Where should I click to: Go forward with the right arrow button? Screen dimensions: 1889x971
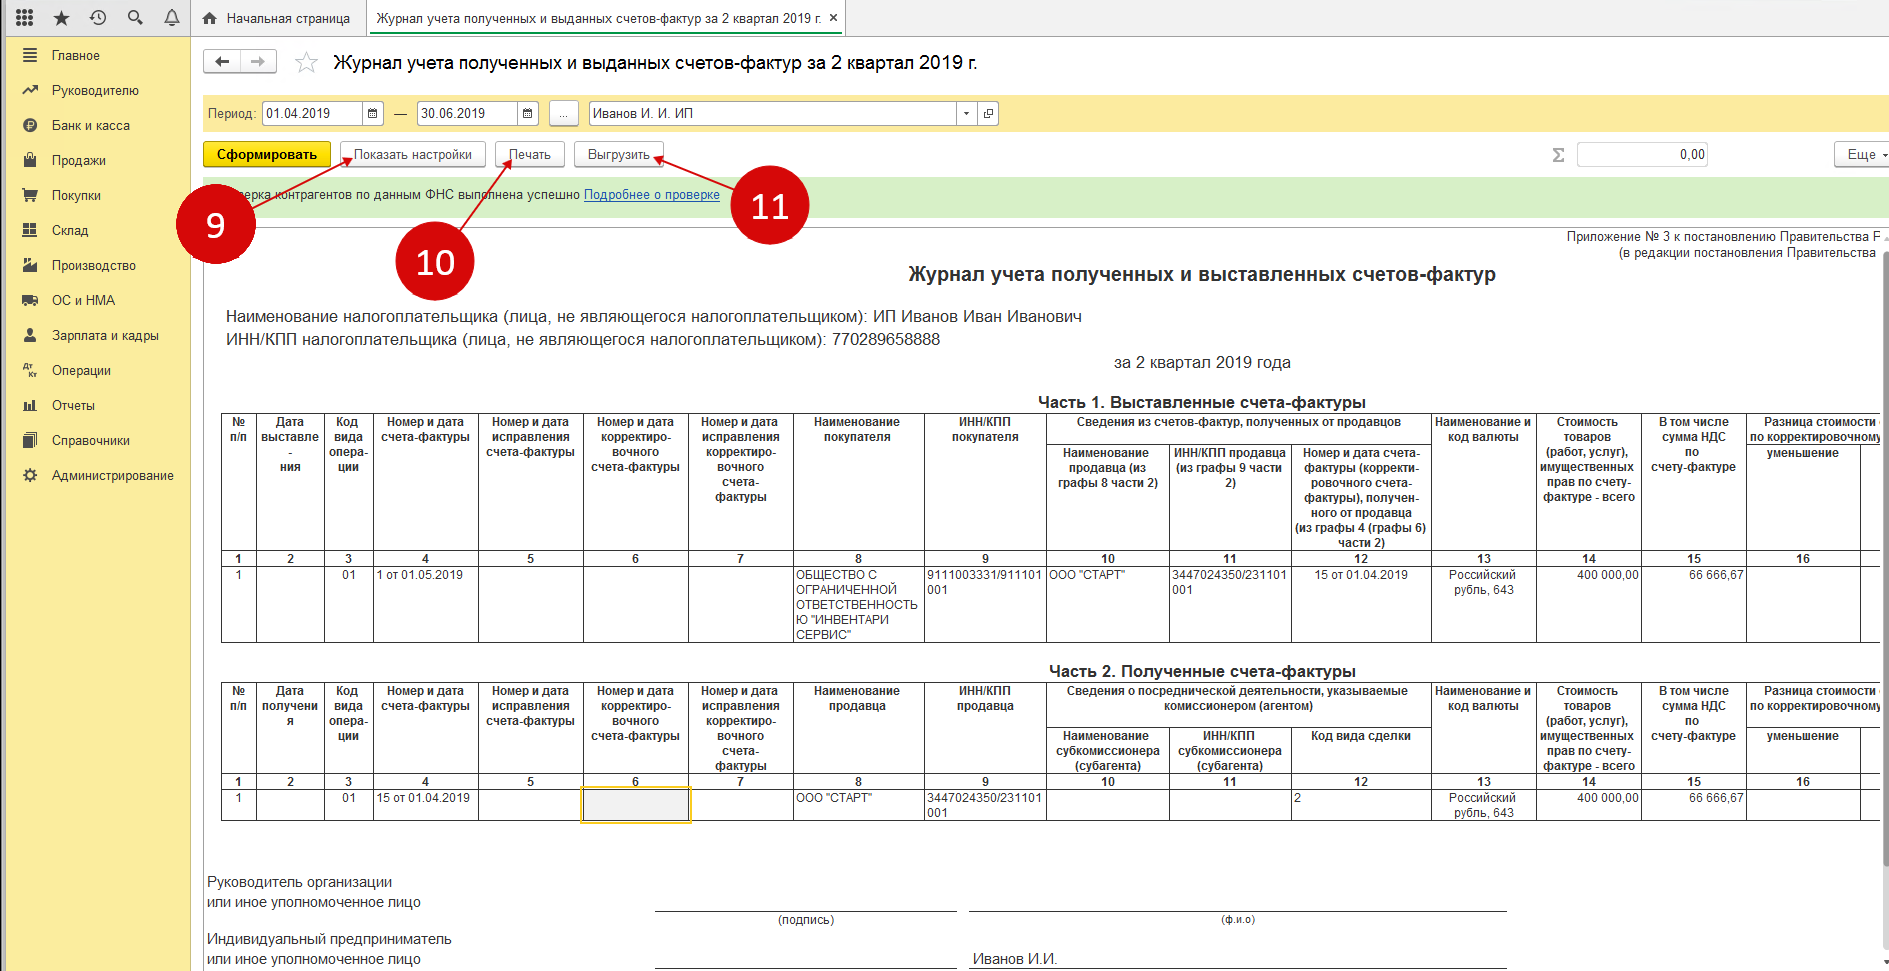click(x=258, y=62)
